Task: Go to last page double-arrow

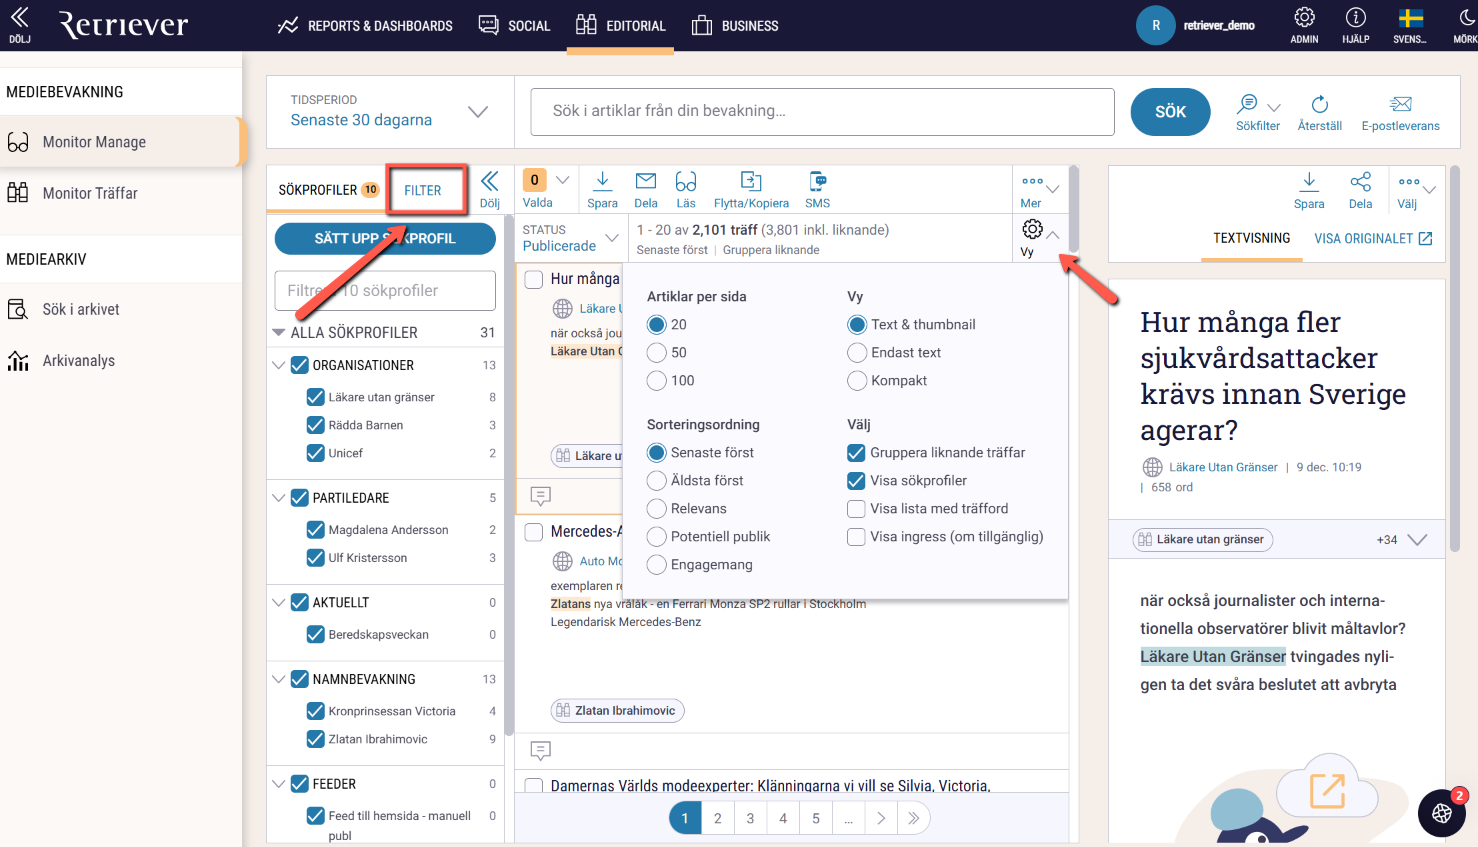Action: pyautogui.click(x=913, y=818)
